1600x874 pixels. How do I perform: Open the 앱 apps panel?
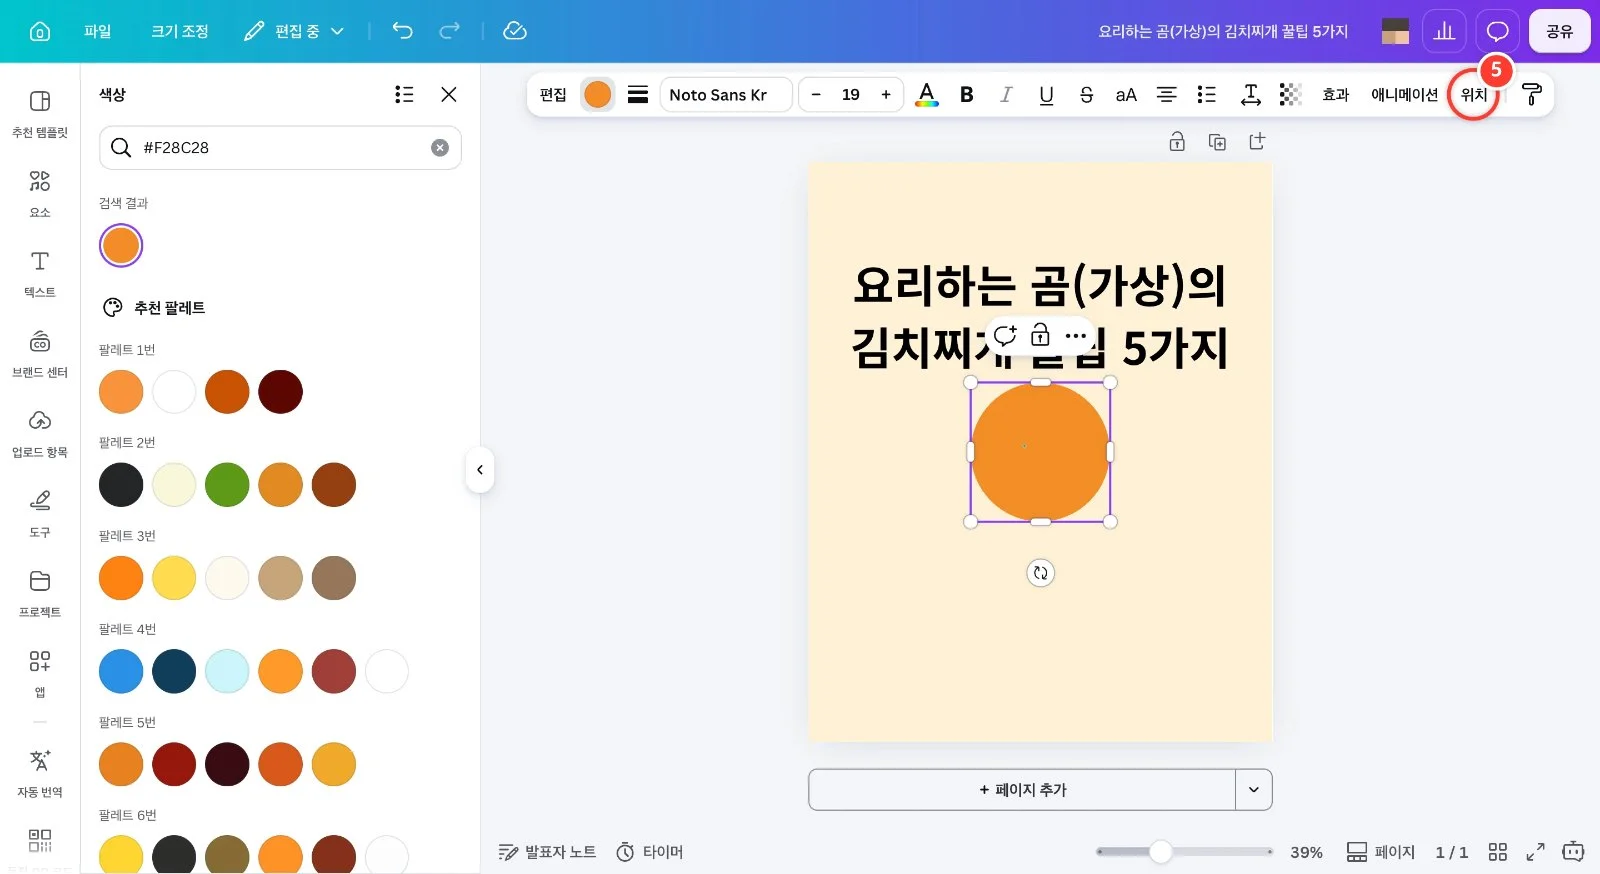pos(40,673)
